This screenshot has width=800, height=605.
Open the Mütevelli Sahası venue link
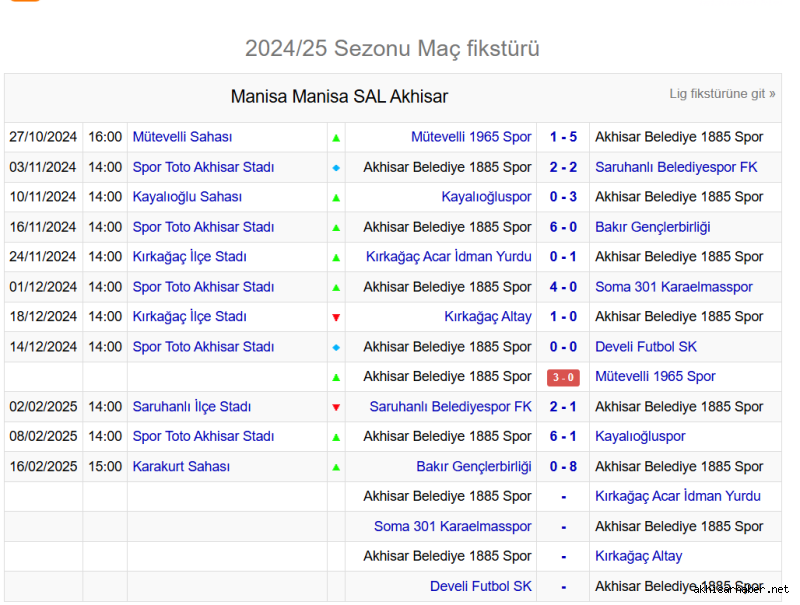[182, 137]
